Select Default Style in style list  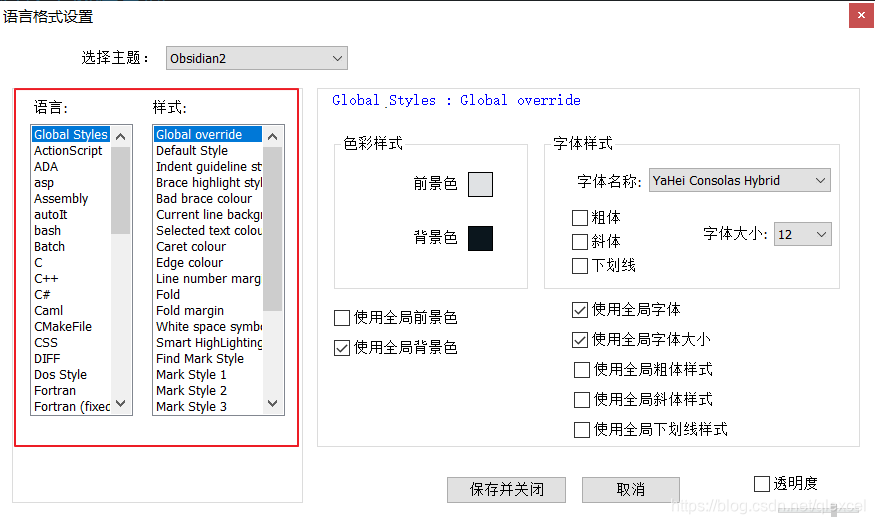coord(208,151)
